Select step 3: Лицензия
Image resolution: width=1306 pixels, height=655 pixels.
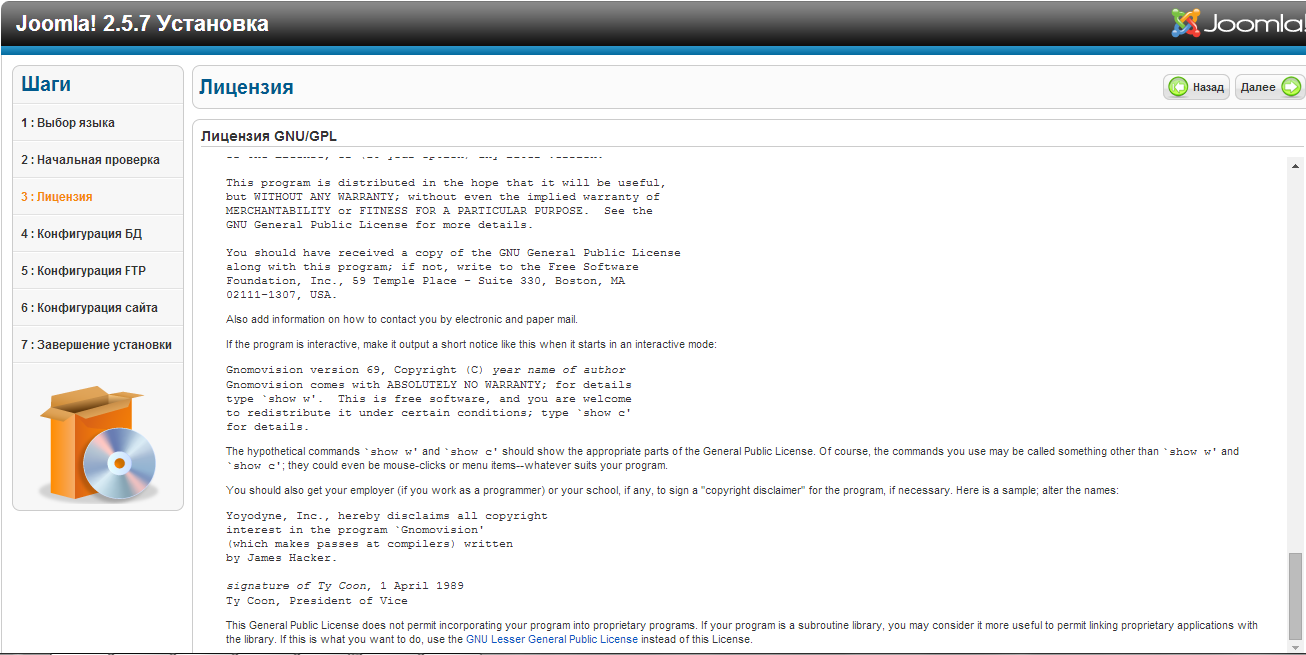click(98, 197)
